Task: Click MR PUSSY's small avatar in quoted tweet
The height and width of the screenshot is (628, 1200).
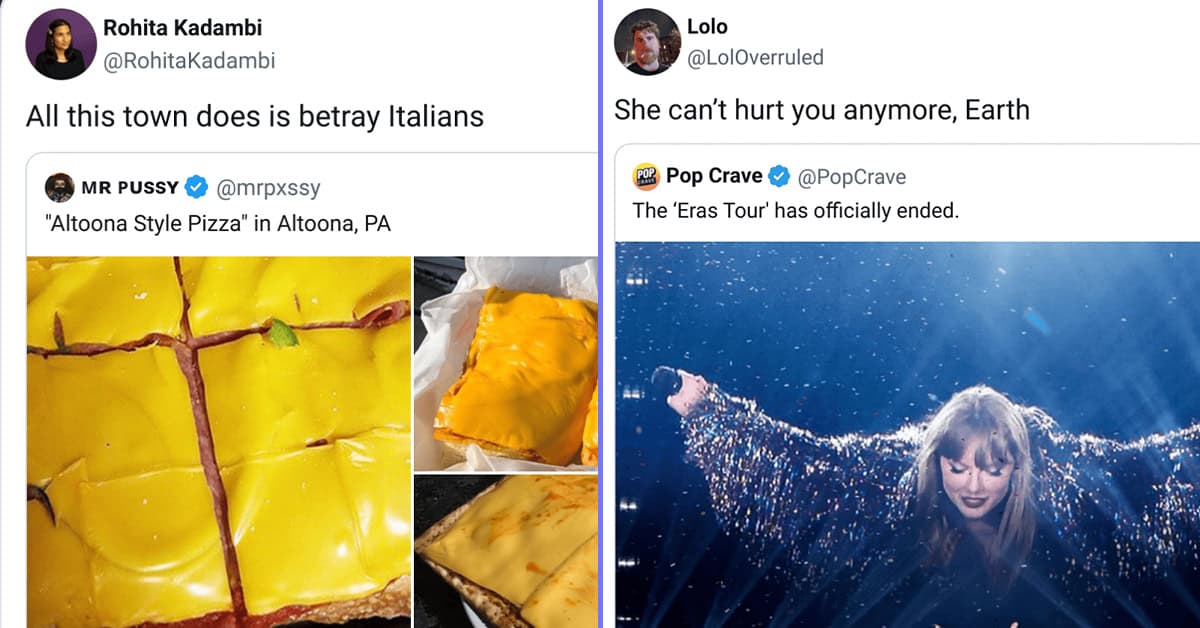Action: tap(59, 187)
